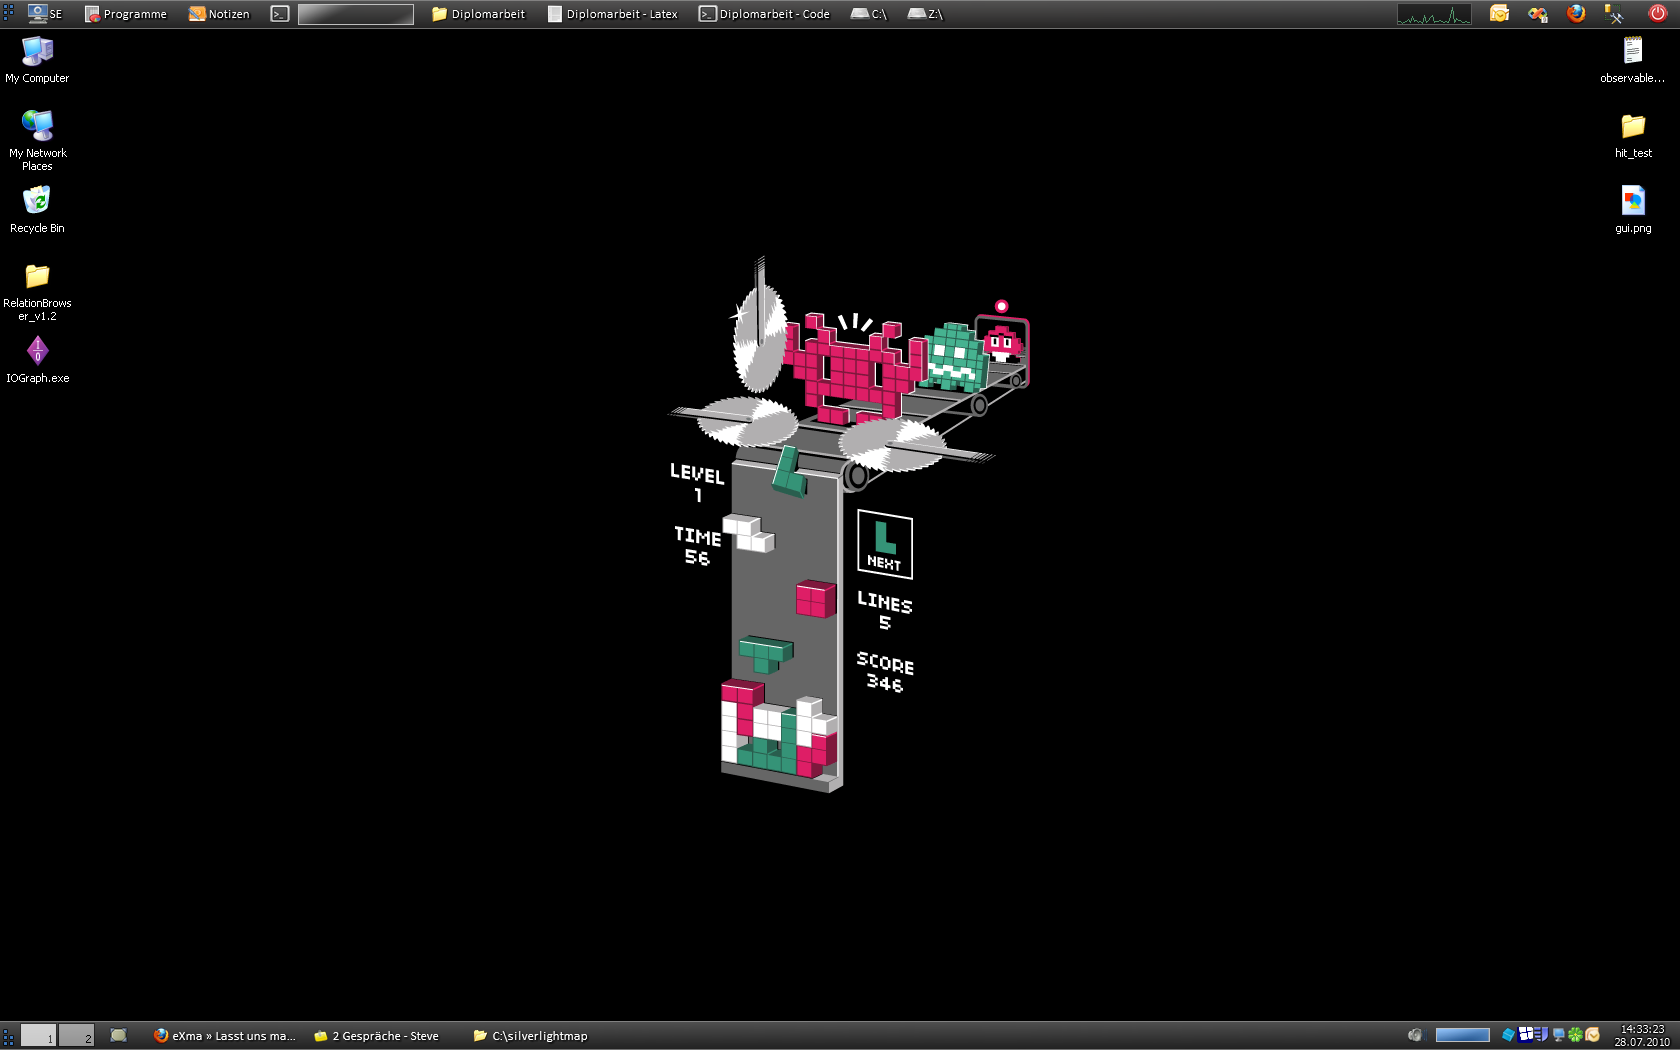Screen dimensions: 1680x1050
Task: Open My Network Places icon
Action: pyautogui.click(x=37, y=139)
